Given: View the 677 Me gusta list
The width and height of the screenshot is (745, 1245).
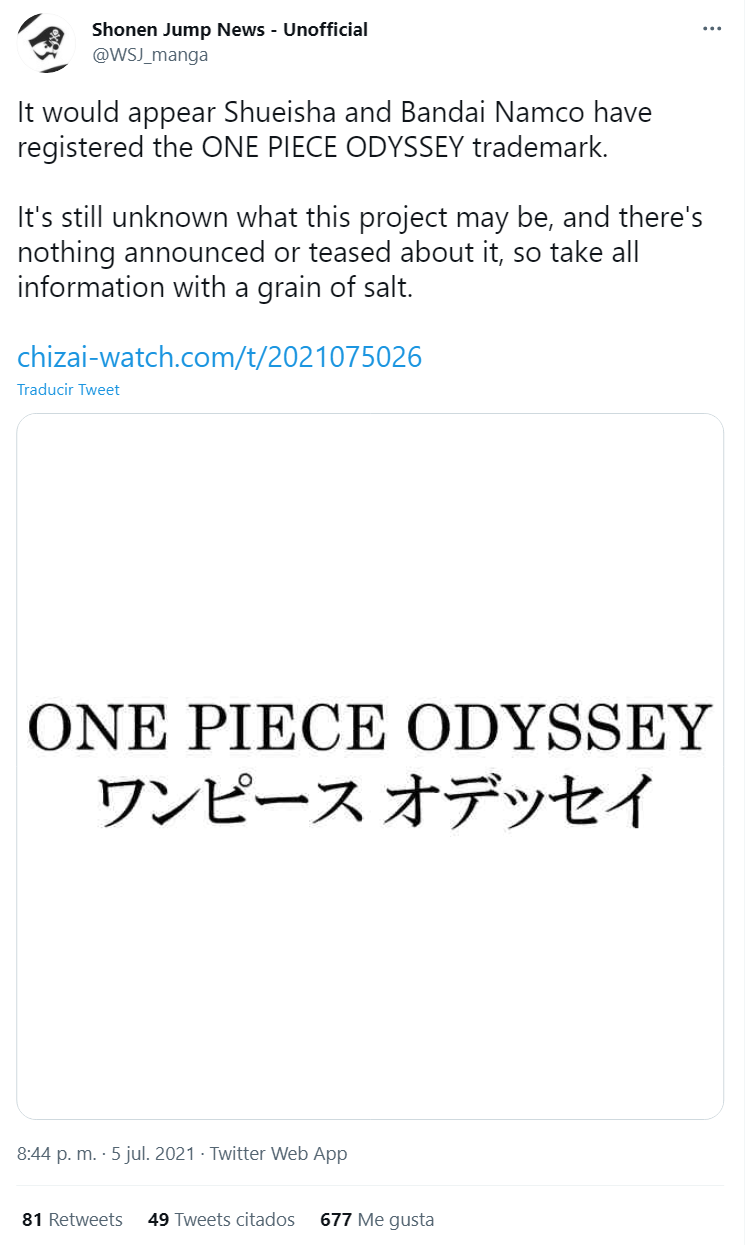Looking at the screenshot, I should (377, 1219).
